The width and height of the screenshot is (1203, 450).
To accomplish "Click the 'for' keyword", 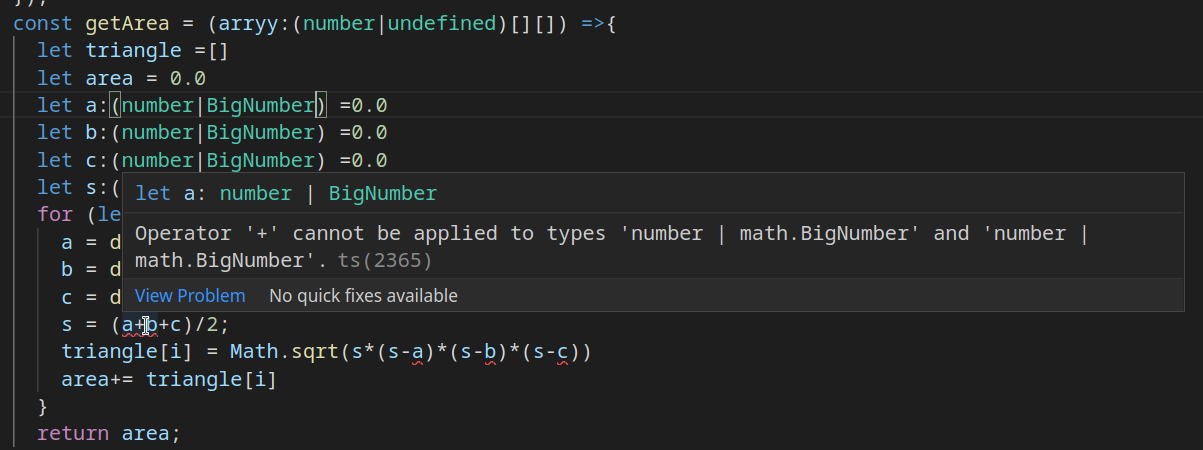I will pyautogui.click(x=55, y=214).
